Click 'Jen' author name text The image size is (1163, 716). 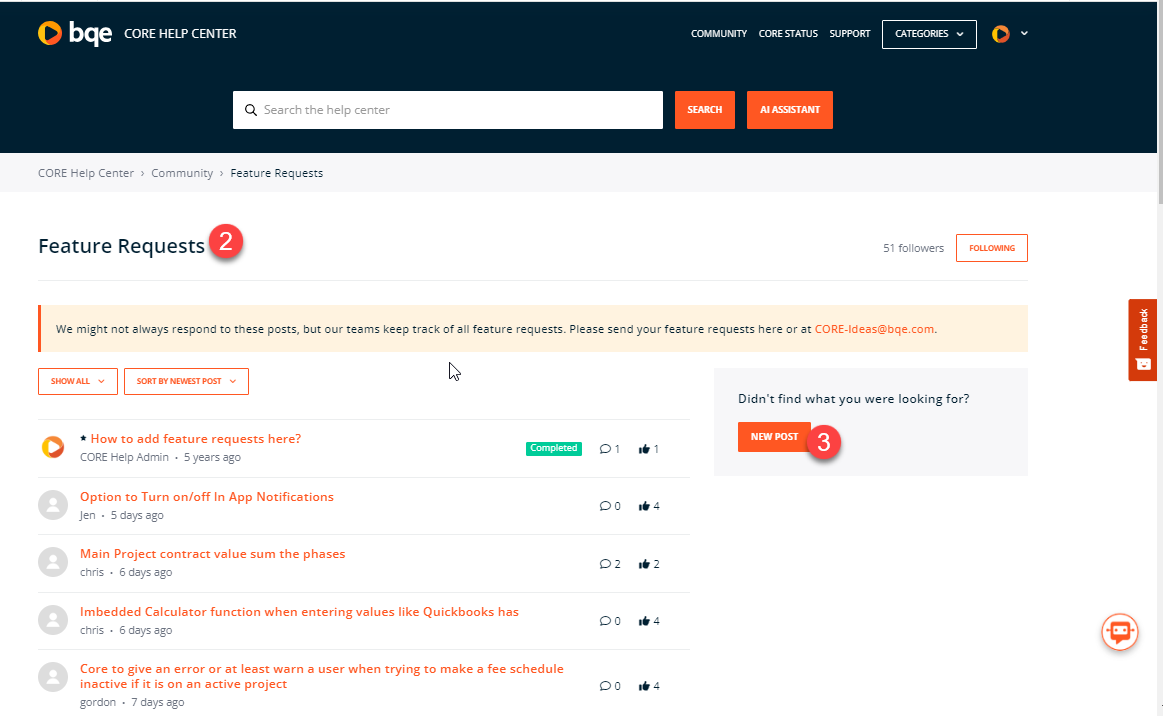point(88,515)
